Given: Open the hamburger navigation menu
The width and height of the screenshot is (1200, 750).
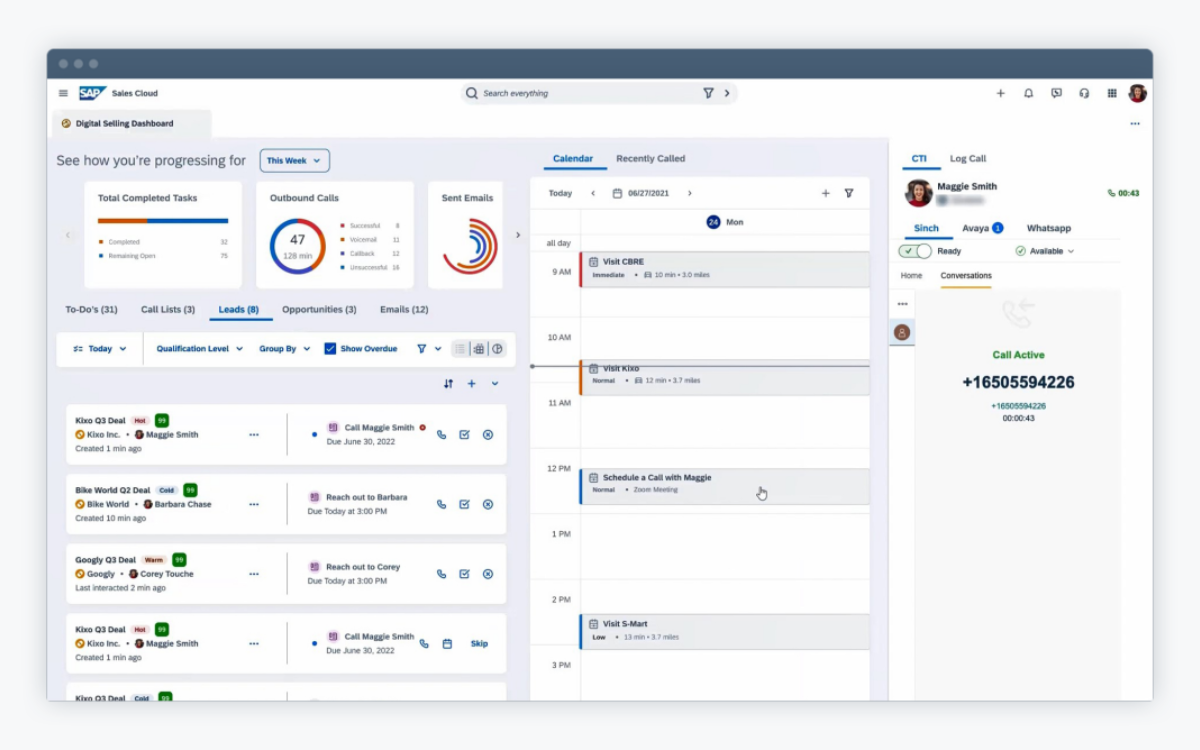Looking at the screenshot, I should [x=63, y=93].
